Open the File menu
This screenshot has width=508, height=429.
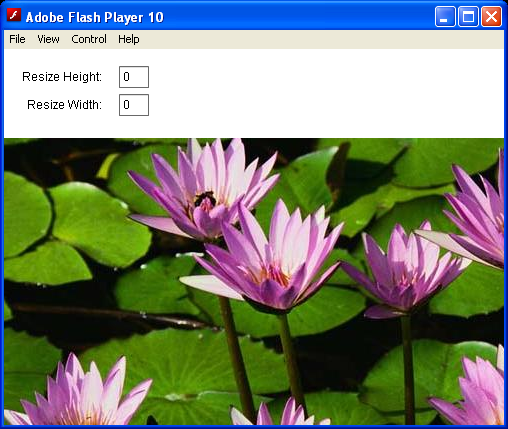click(x=17, y=39)
